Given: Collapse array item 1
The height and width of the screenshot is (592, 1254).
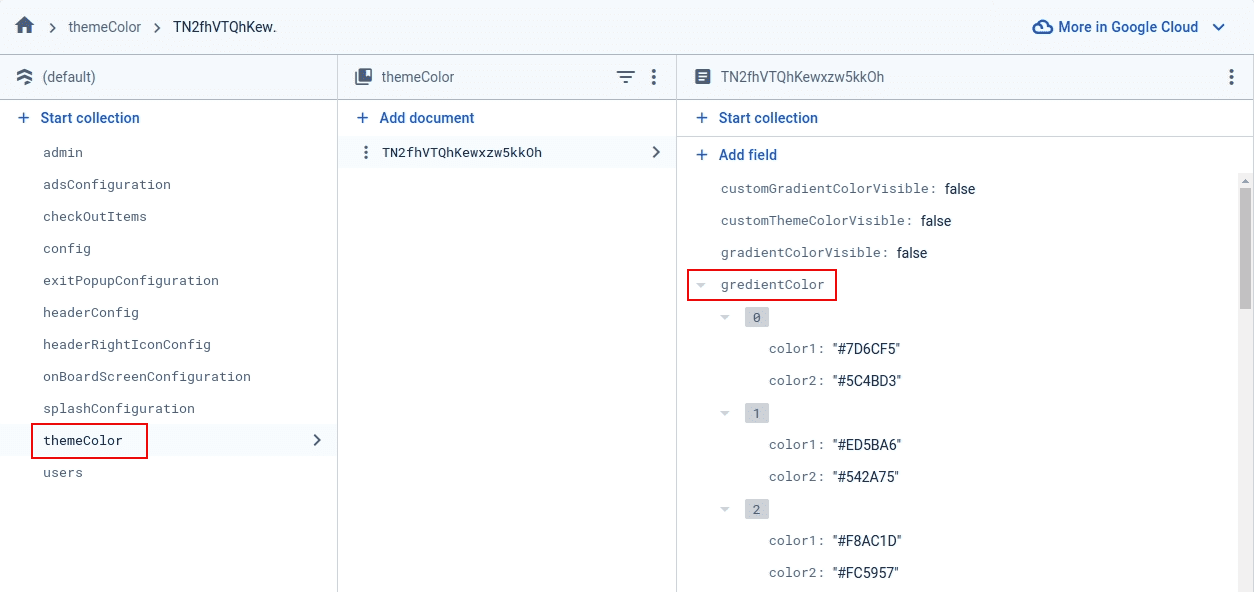Looking at the screenshot, I should pos(726,413).
